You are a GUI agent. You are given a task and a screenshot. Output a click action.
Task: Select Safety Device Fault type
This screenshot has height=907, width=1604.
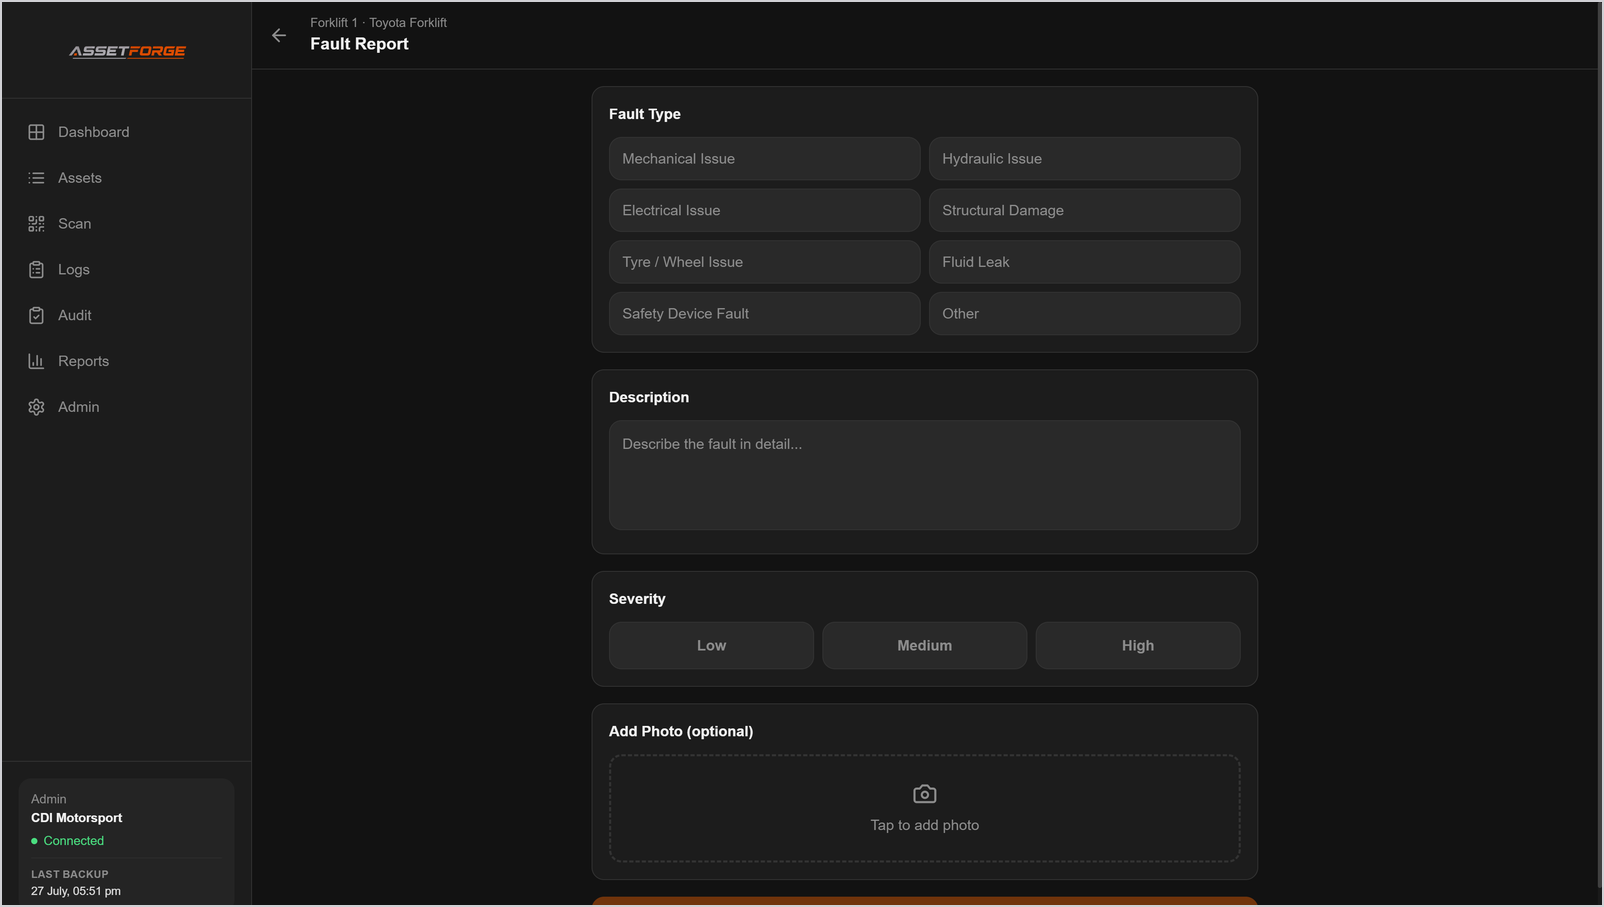pyautogui.click(x=765, y=314)
